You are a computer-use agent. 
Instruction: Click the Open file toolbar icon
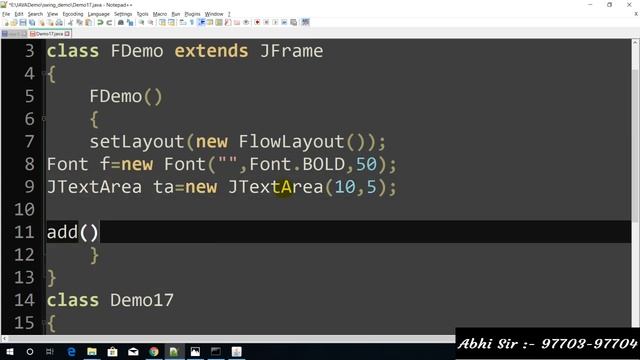click(14, 22)
